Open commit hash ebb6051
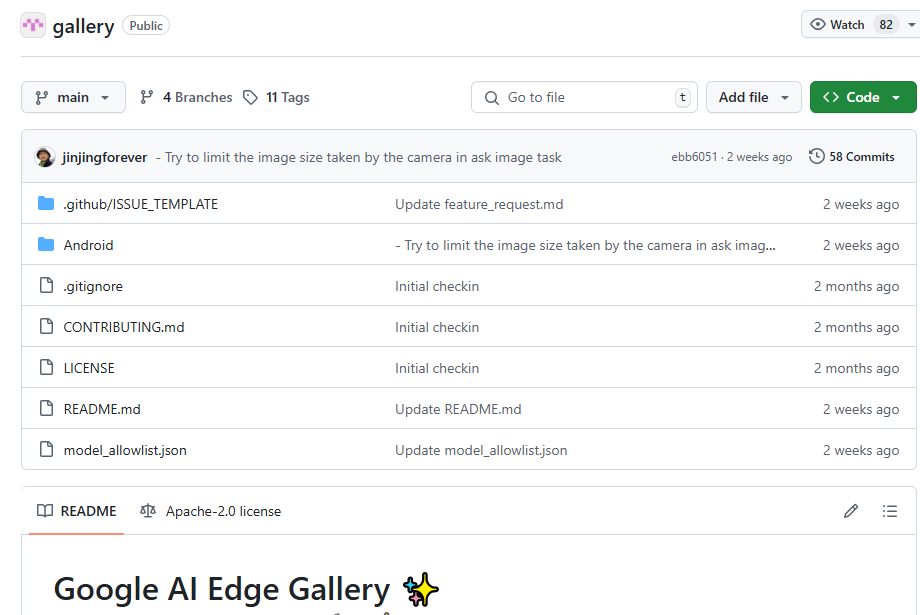The image size is (920, 615). click(x=694, y=157)
